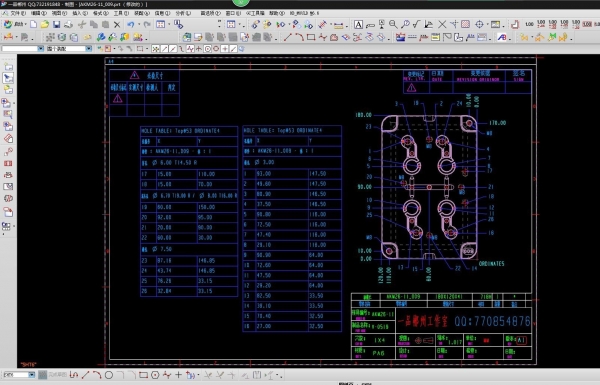Screen dimensions: 600x385
Task: Select the Note text 'A' tool
Action: pos(358,24)
